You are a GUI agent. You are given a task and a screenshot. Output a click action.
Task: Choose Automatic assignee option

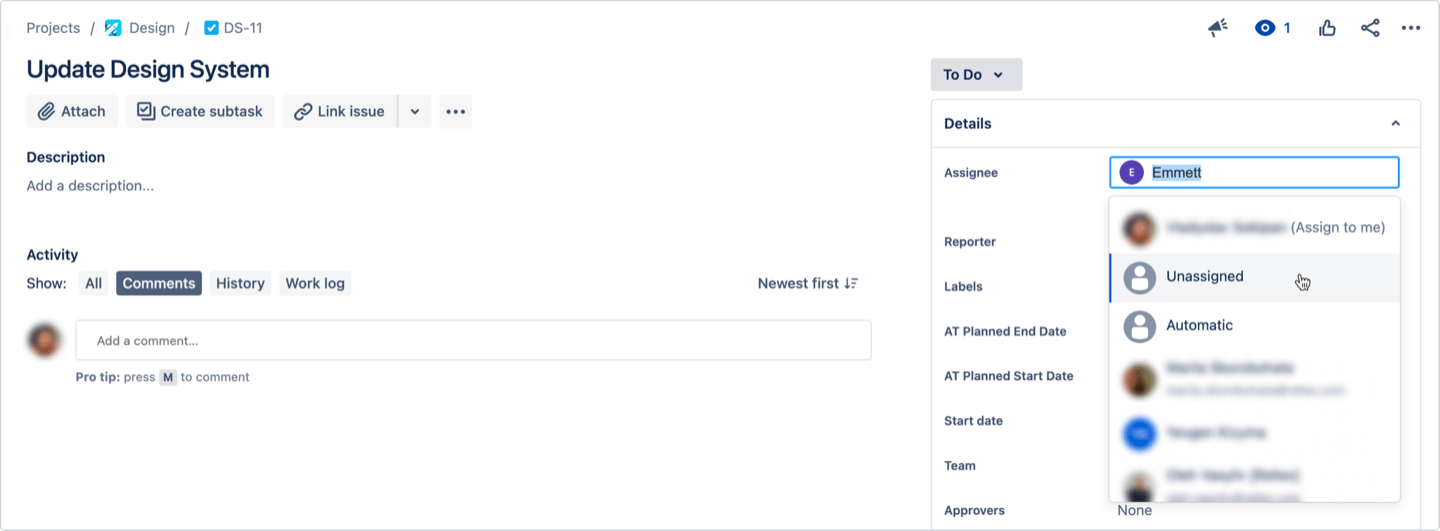click(1199, 326)
